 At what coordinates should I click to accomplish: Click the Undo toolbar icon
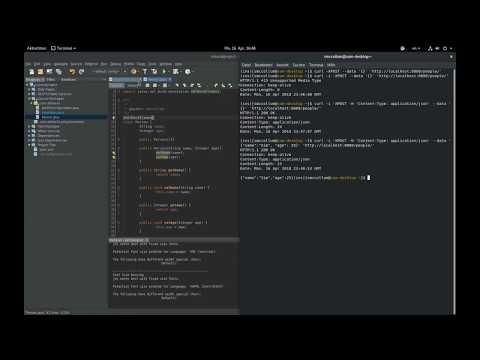(x=72, y=72)
